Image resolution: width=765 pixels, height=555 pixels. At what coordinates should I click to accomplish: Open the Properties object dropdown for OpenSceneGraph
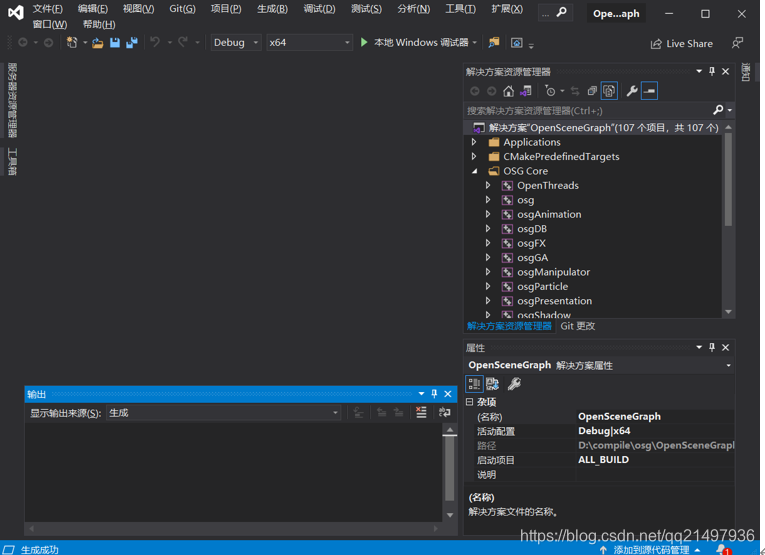pos(729,365)
